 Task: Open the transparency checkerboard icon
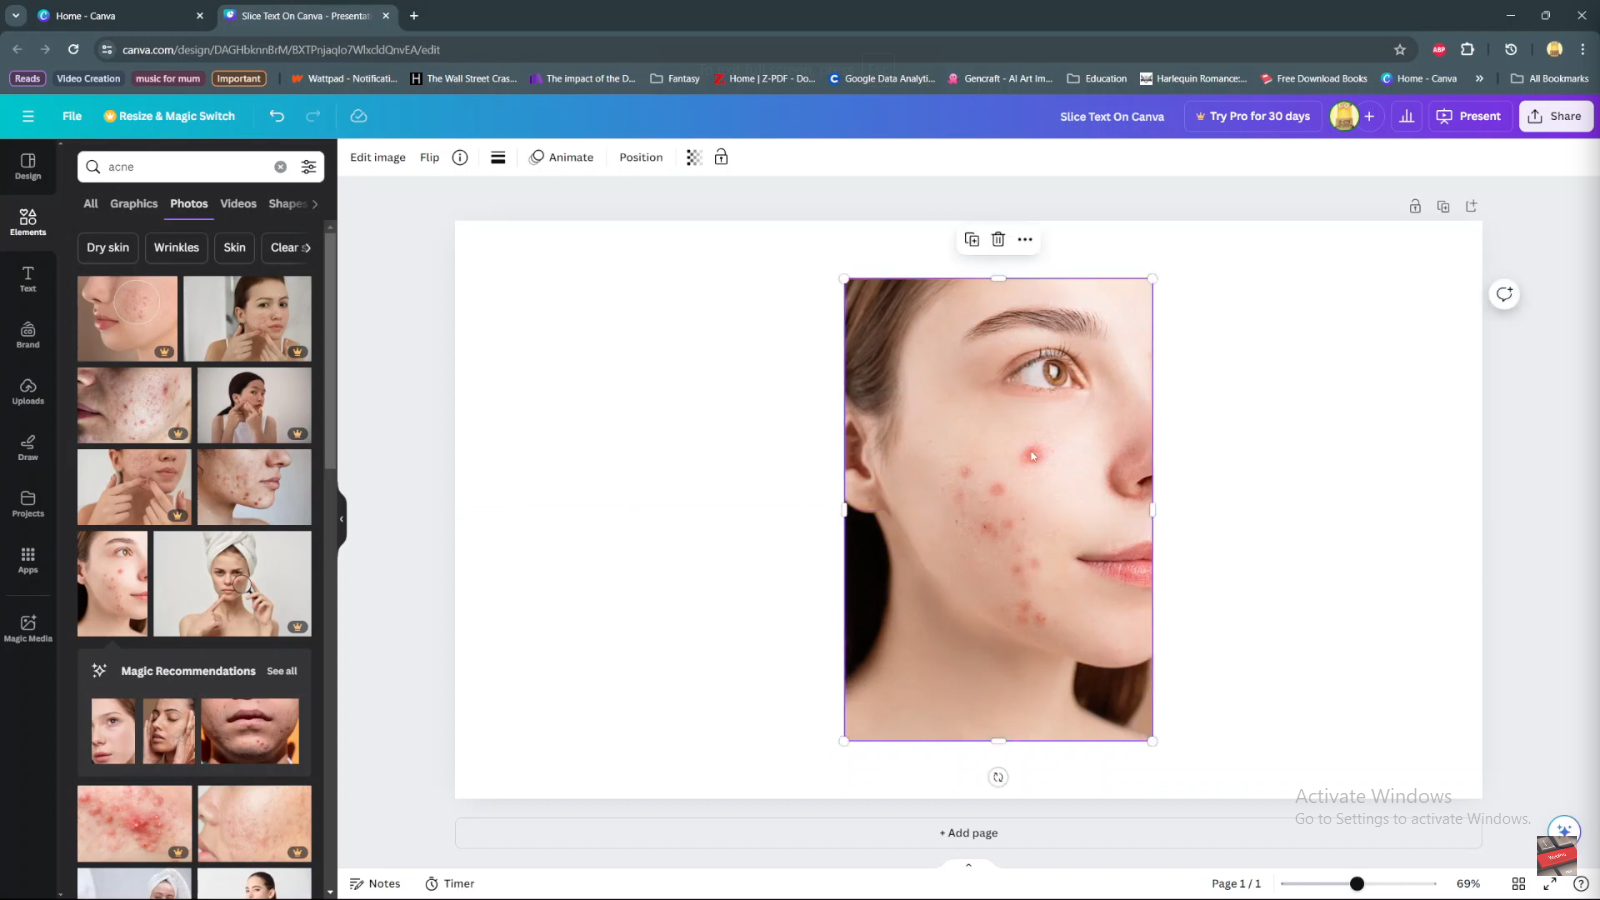pos(694,157)
